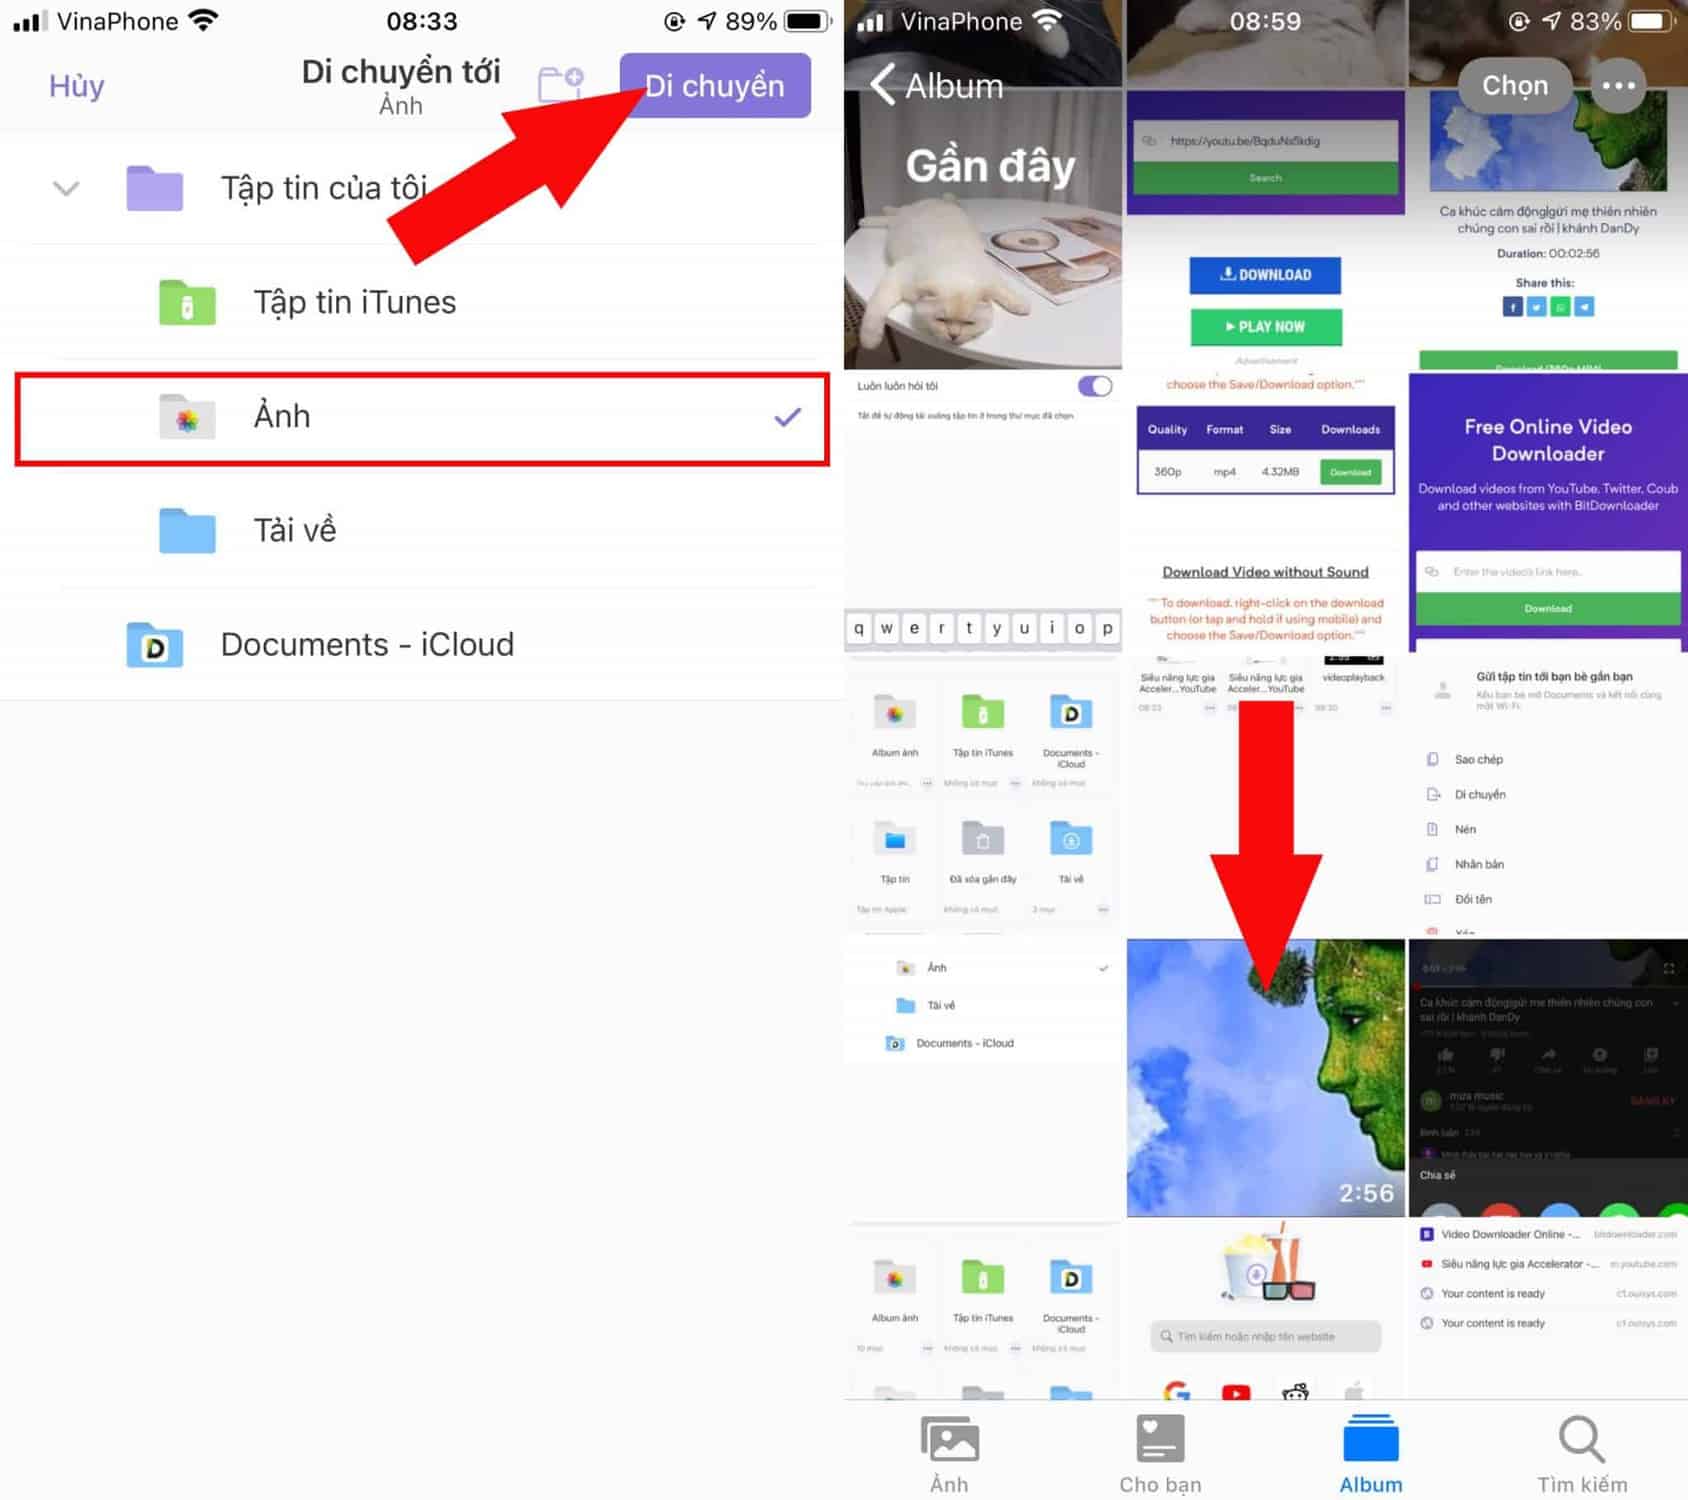Collapse the Tập tin của tôi folder
Image resolution: width=1688 pixels, height=1500 pixels.
(66, 188)
